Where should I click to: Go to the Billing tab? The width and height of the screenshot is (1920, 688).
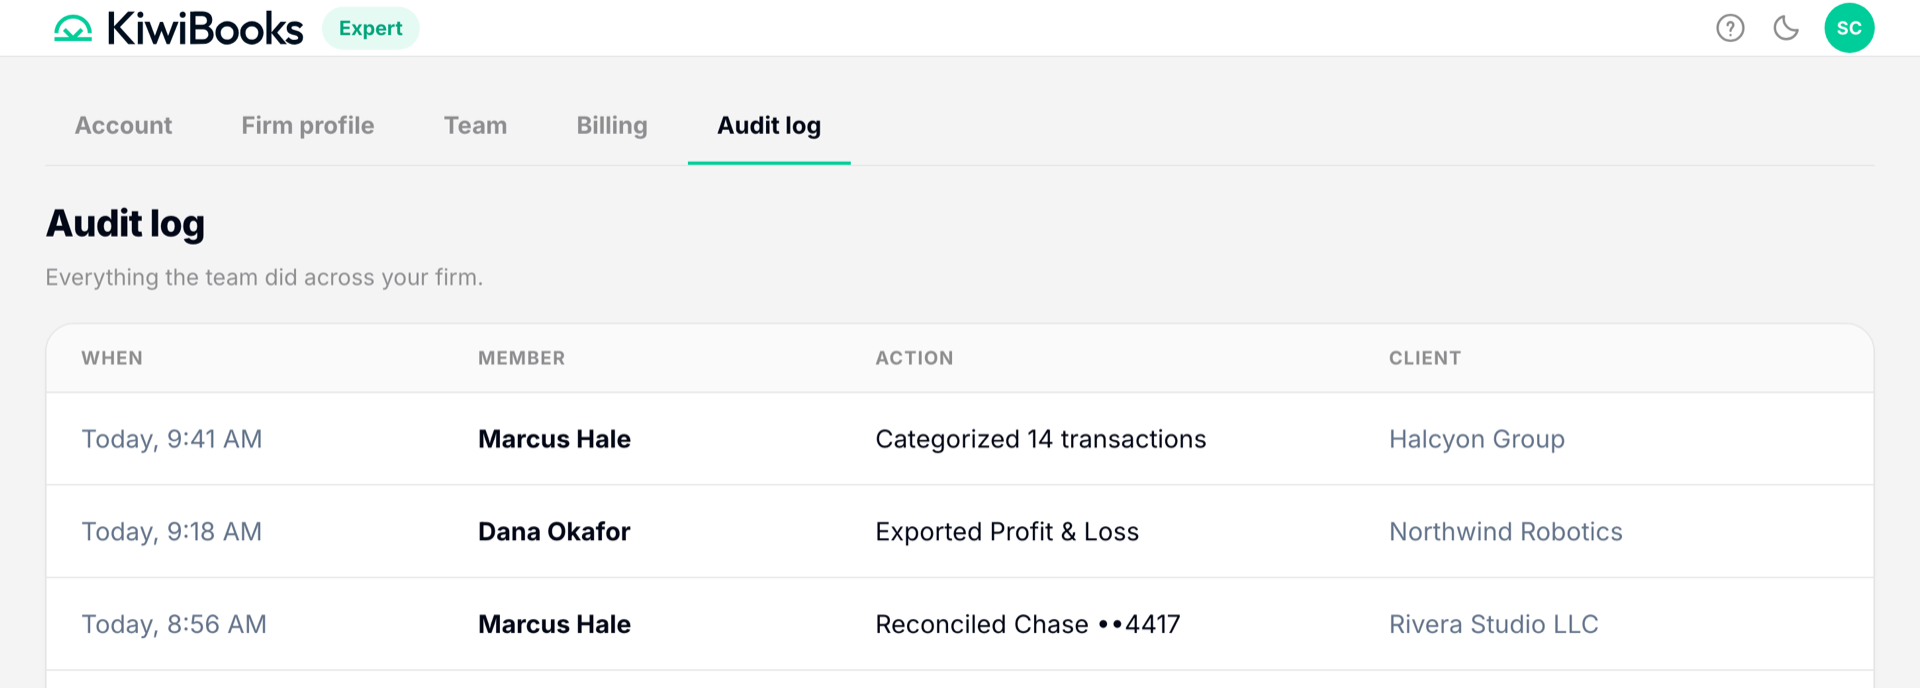point(612,126)
